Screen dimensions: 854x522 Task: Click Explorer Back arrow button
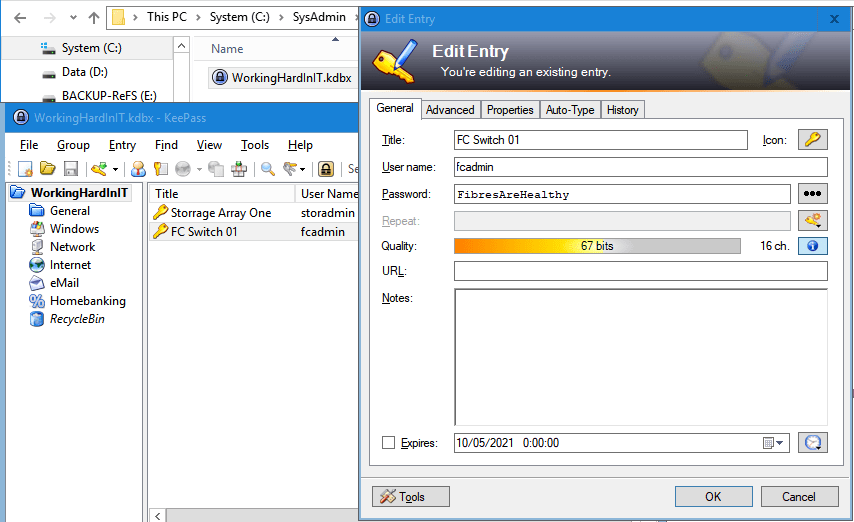pos(20,18)
